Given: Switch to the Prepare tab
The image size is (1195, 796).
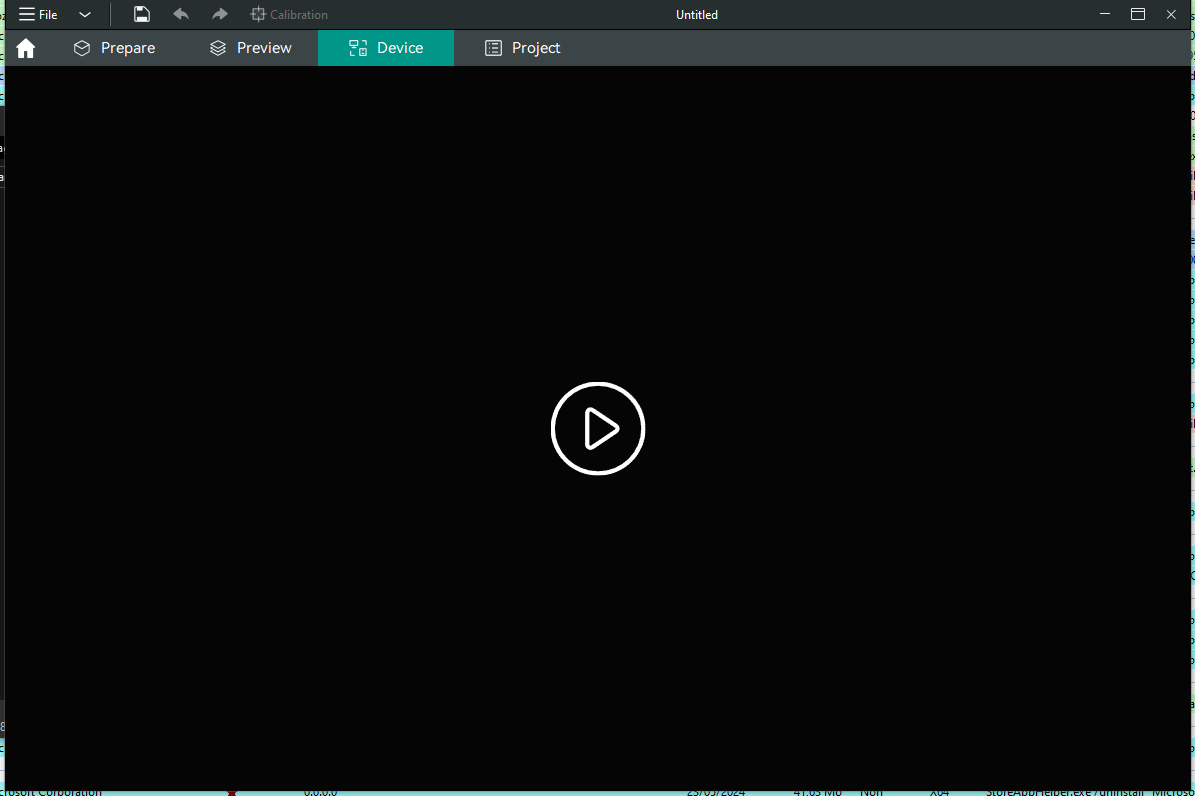Looking at the screenshot, I should pyautogui.click(x=114, y=48).
